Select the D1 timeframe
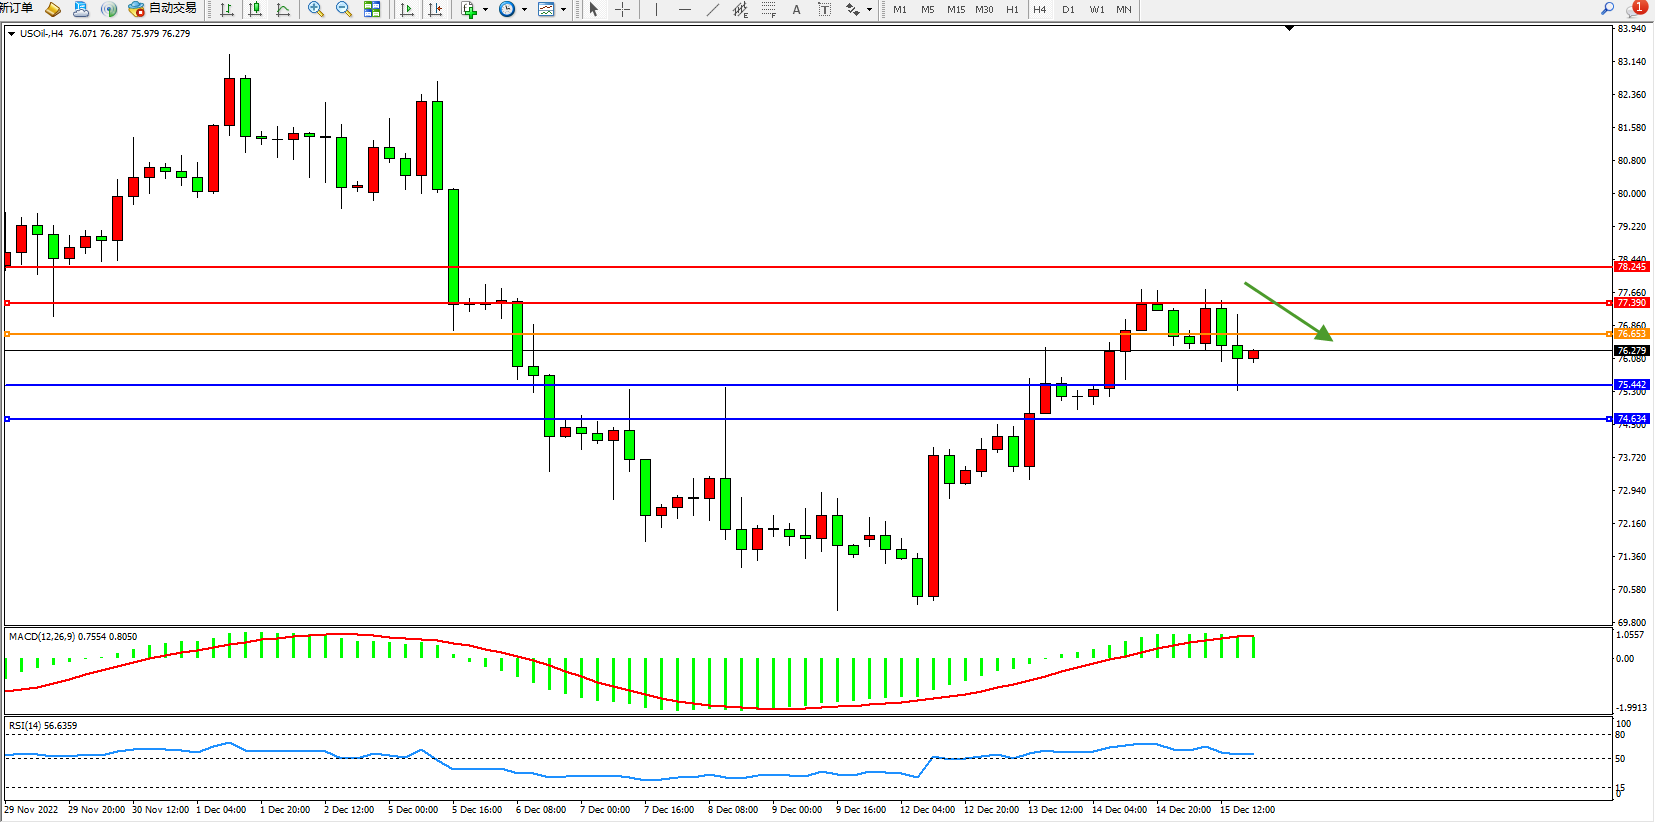1655x823 pixels. pyautogui.click(x=1068, y=9)
